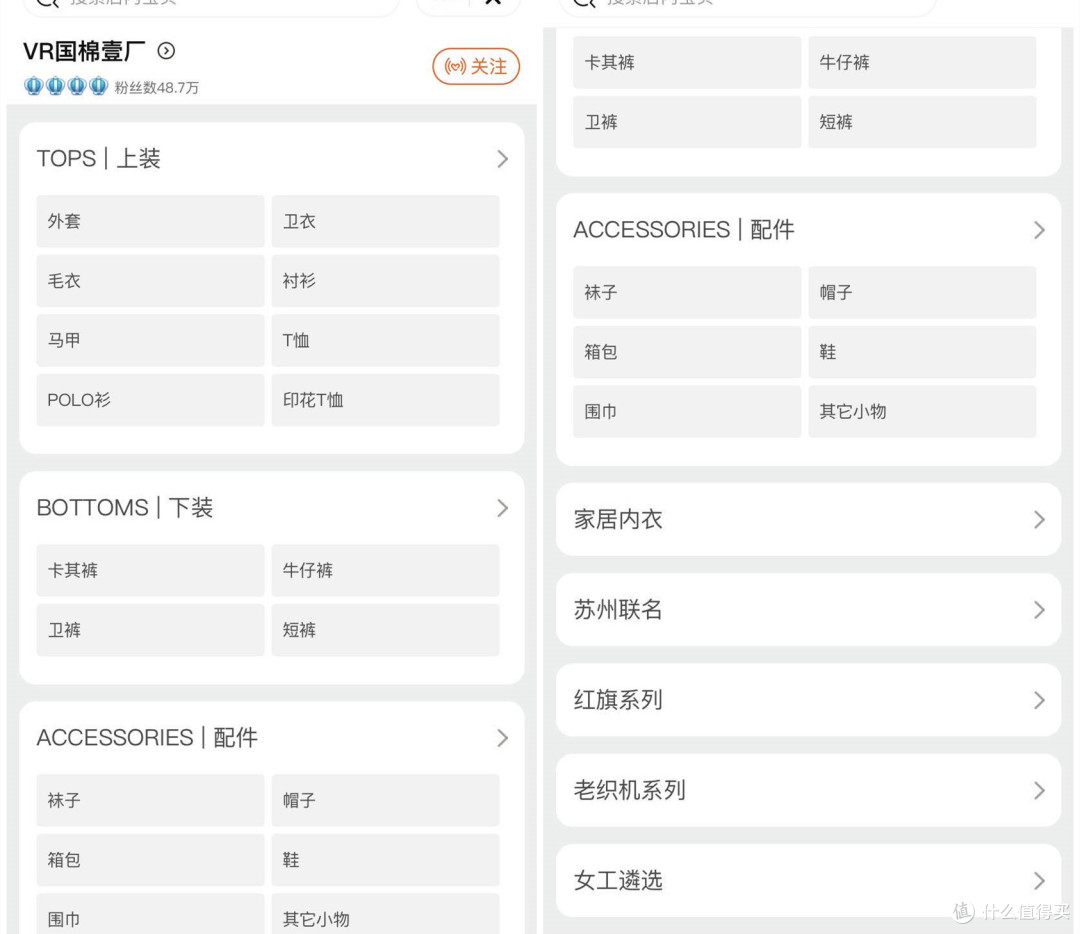Select 其它小物 in right panel
Image resolution: width=1080 pixels, height=934 pixels.
(x=922, y=412)
